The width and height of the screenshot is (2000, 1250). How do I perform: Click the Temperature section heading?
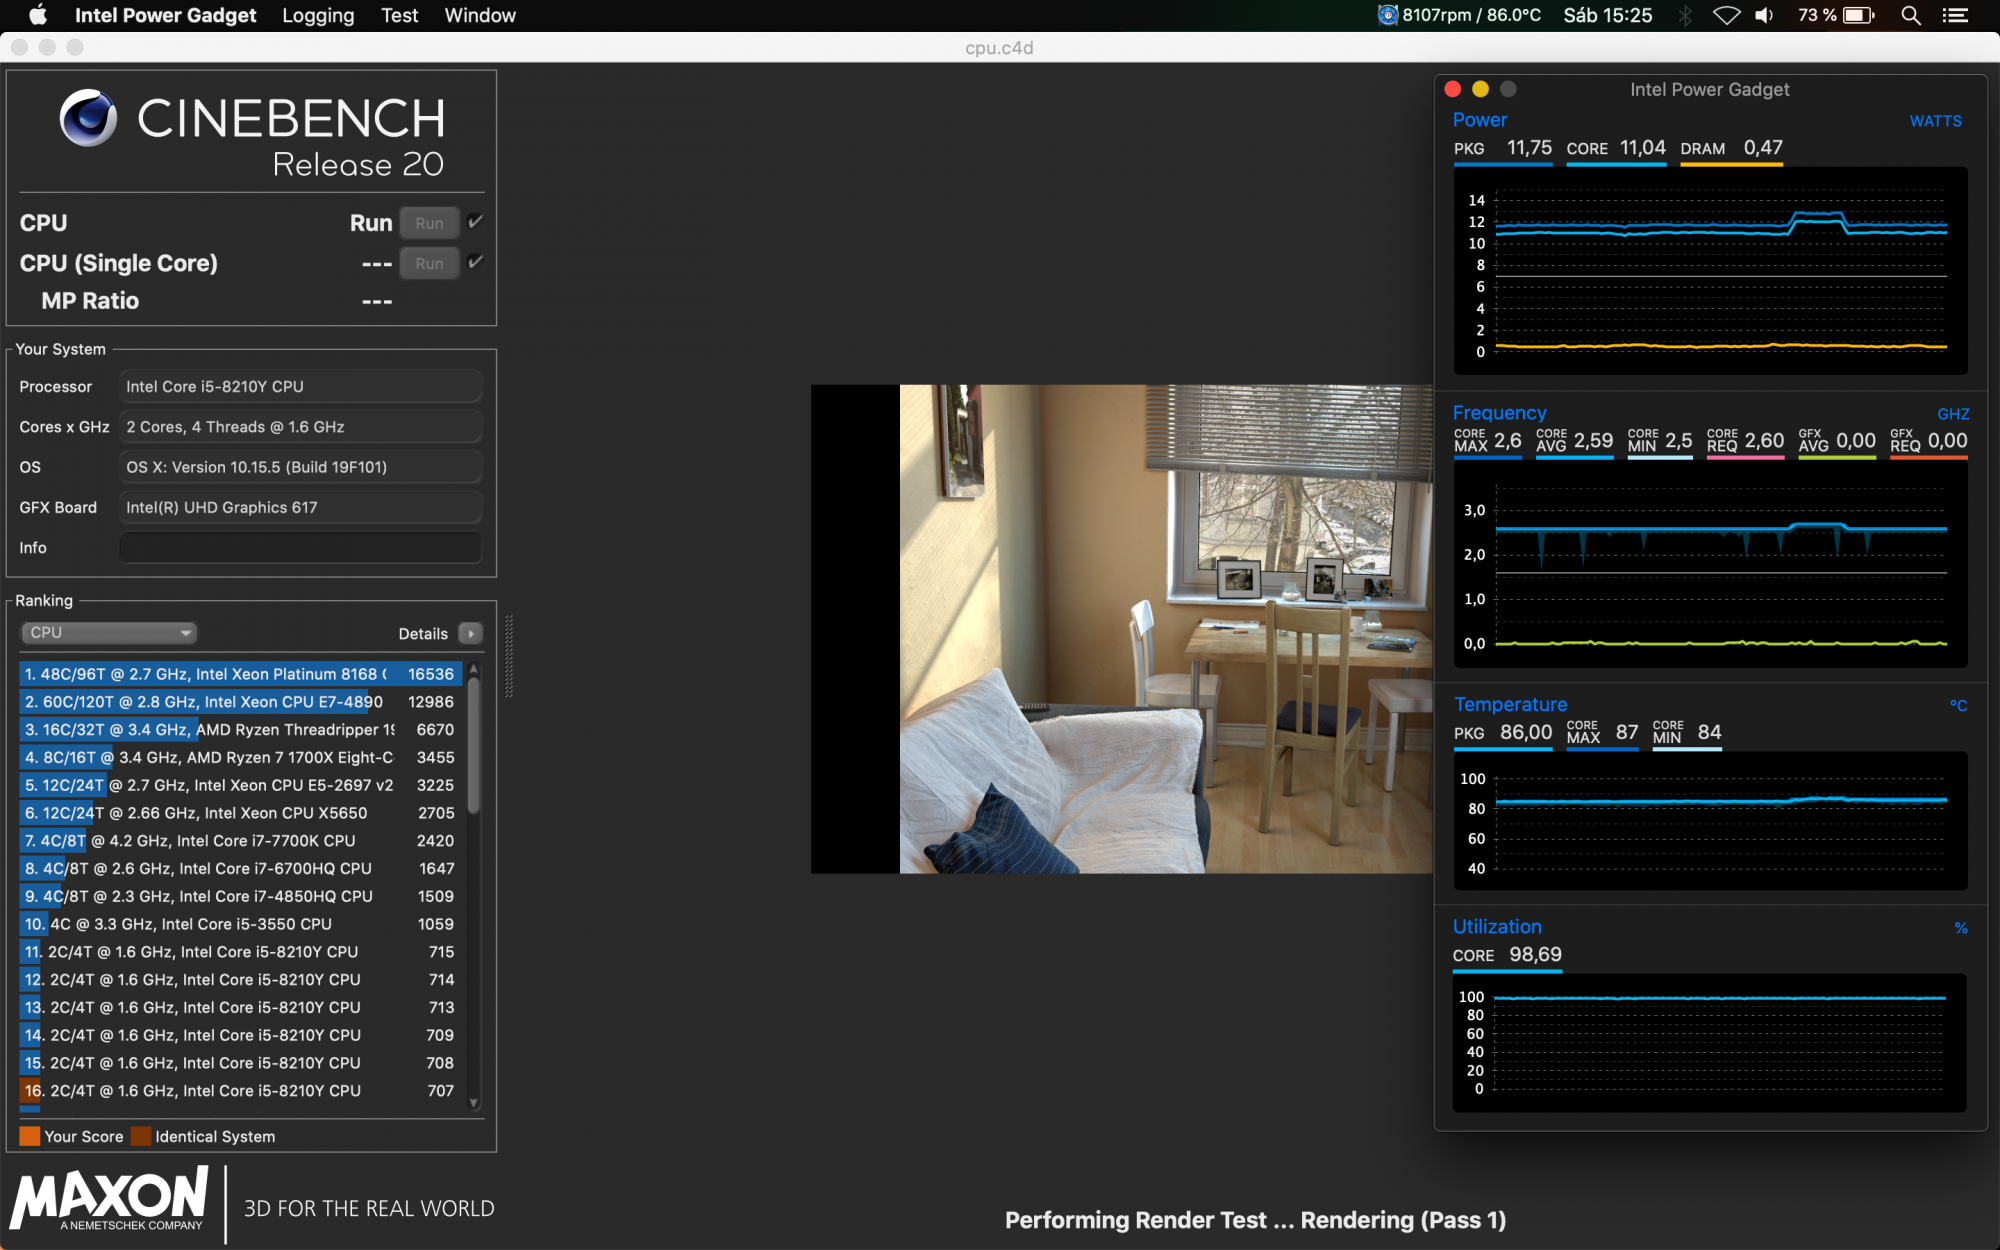click(x=1510, y=705)
